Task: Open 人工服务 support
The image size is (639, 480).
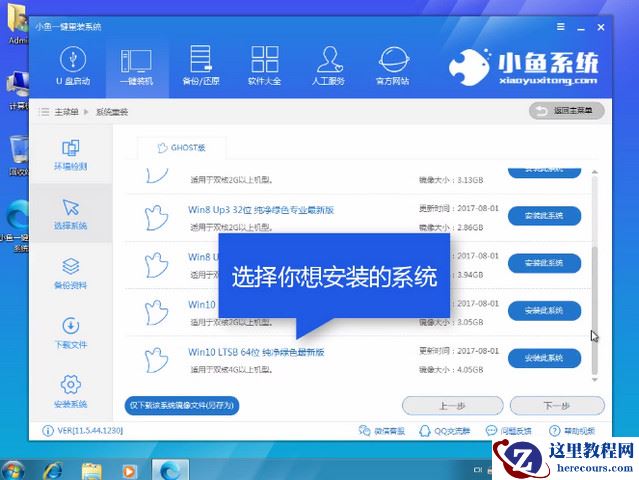Action: pyautogui.click(x=328, y=66)
